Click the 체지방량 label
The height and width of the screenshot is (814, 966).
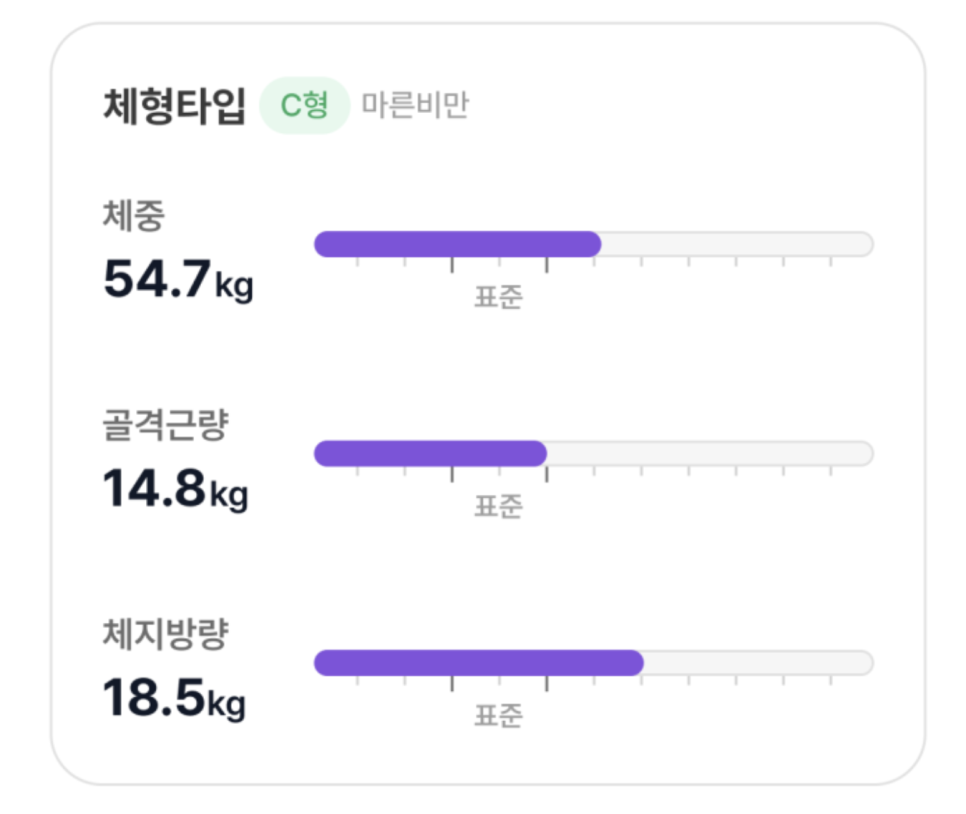tap(165, 634)
